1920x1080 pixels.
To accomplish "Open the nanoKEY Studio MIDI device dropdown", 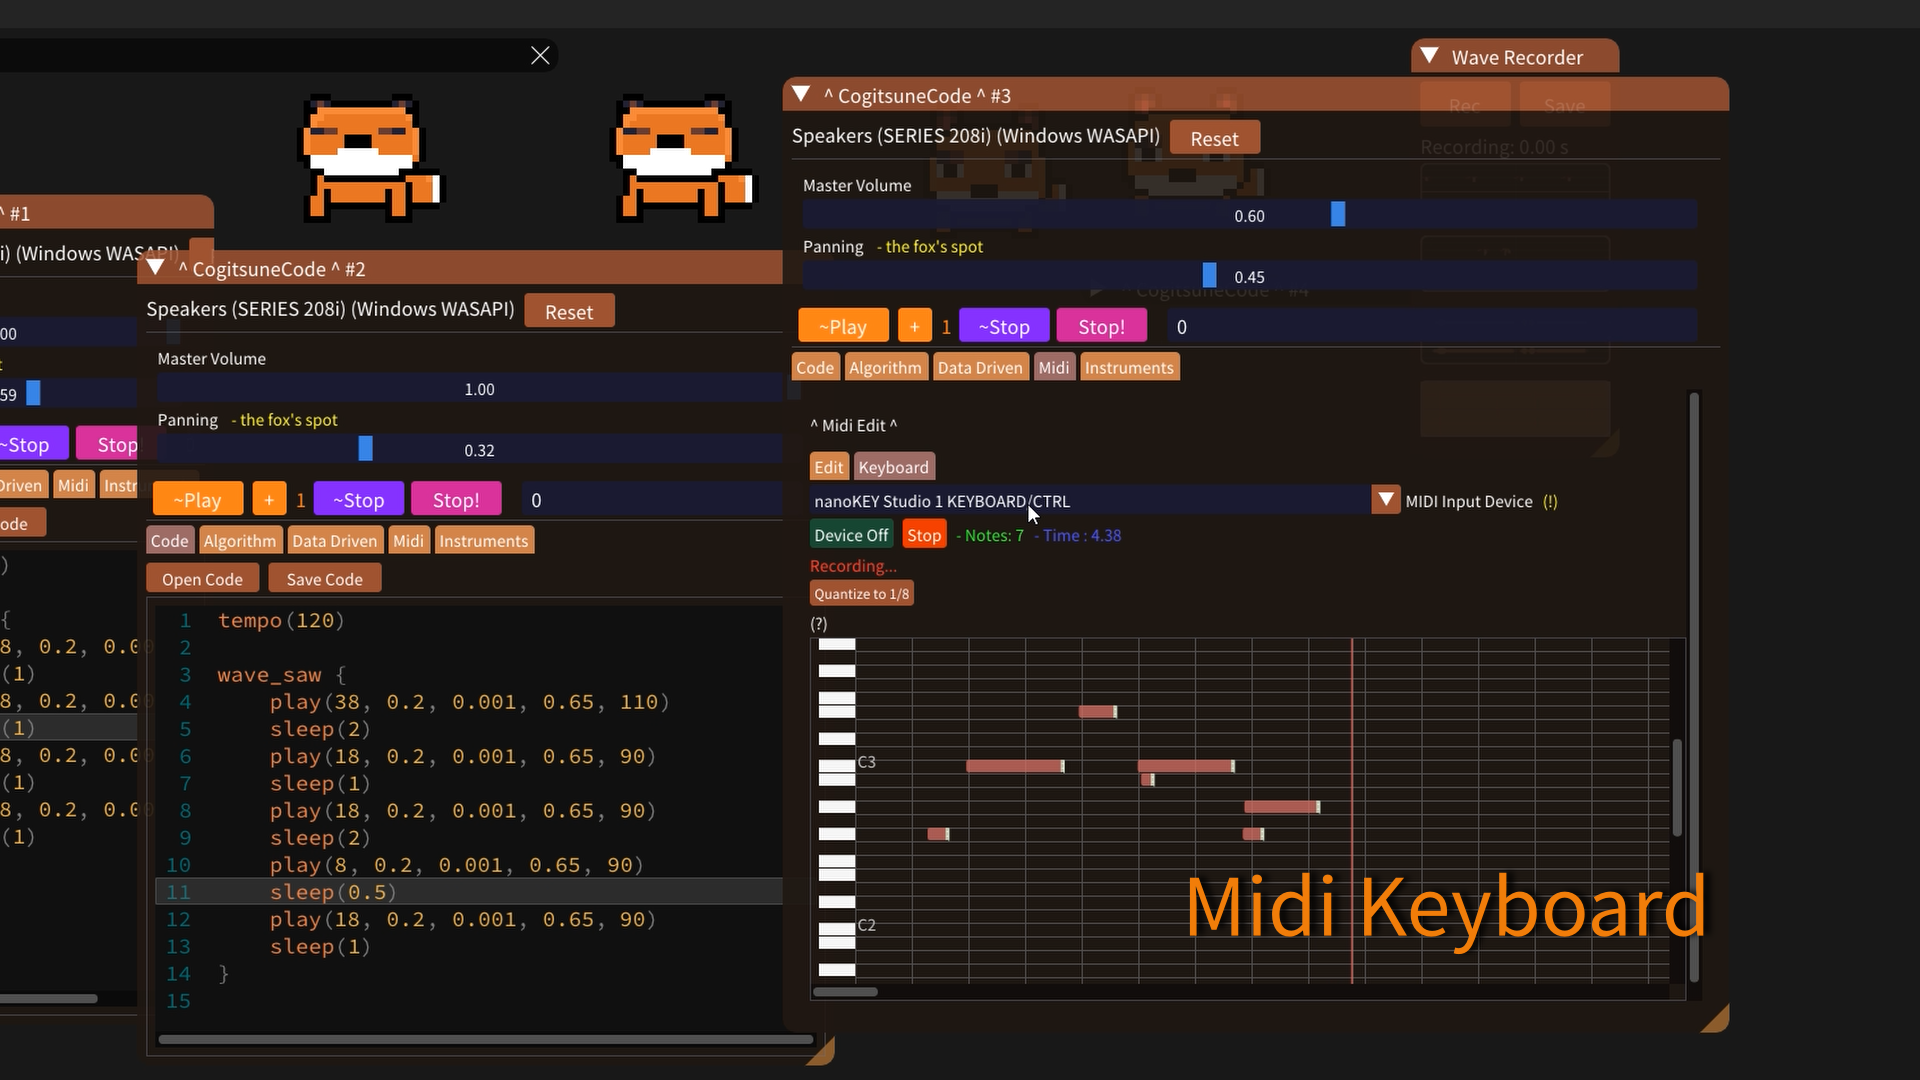I will point(1385,499).
